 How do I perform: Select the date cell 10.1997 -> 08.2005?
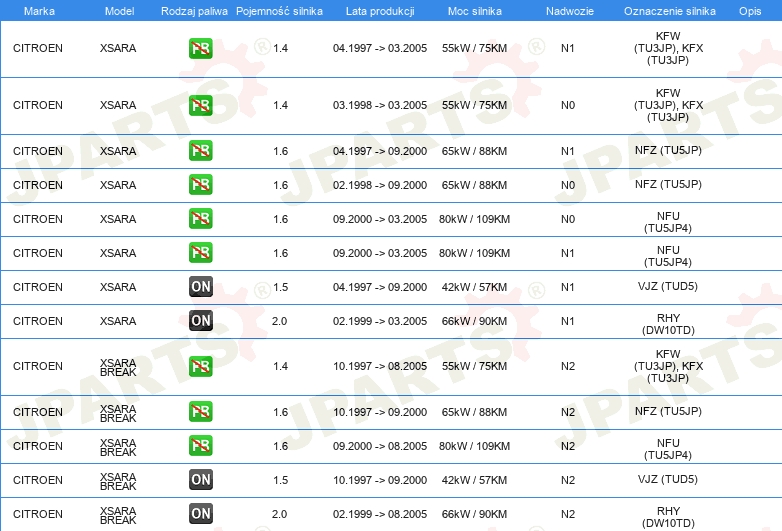pos(380,366)
